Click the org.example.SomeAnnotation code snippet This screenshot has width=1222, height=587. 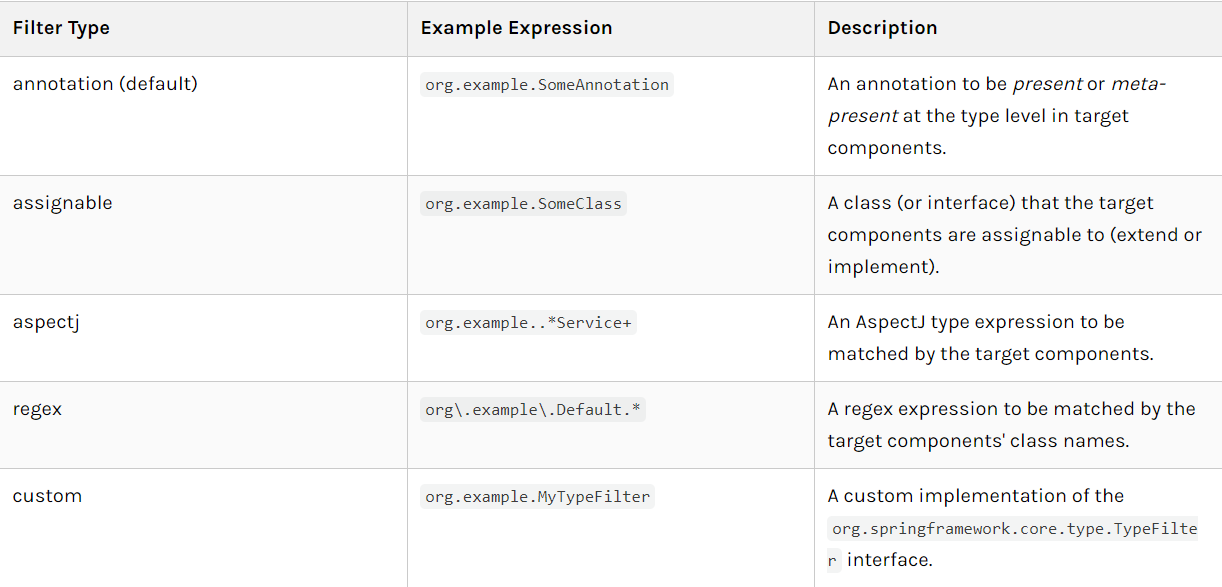click(x=547, y=85)
